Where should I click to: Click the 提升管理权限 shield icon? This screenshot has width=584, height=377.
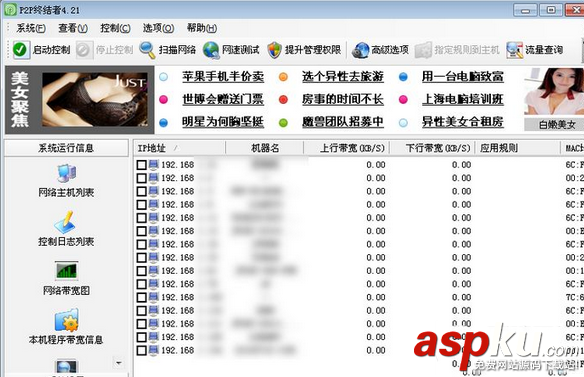point(274,50)
